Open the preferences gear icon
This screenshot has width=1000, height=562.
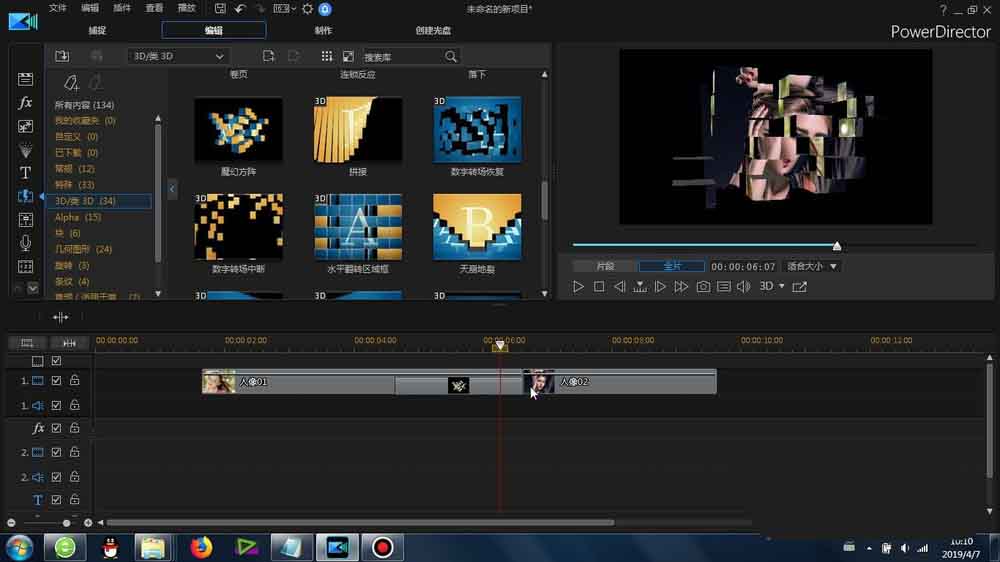coord(307,9)
